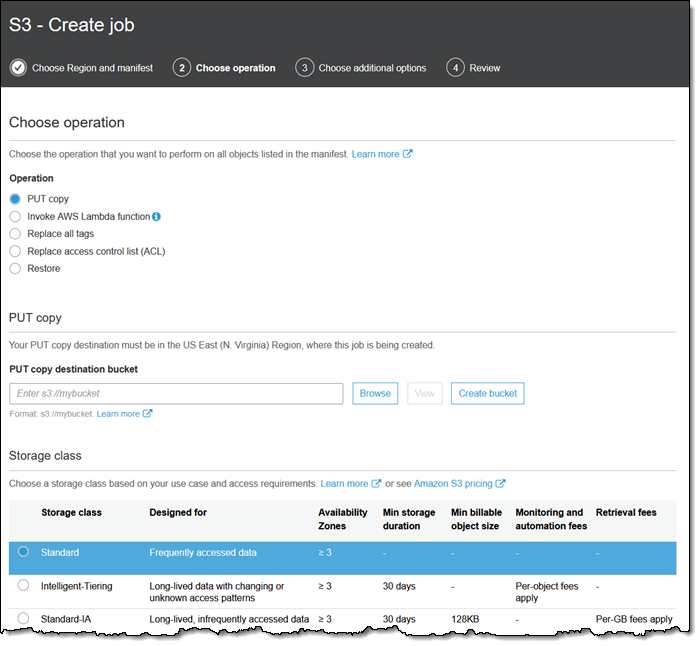Click the step 3 circle icon

pyautogui.click(x=304, y=68)
